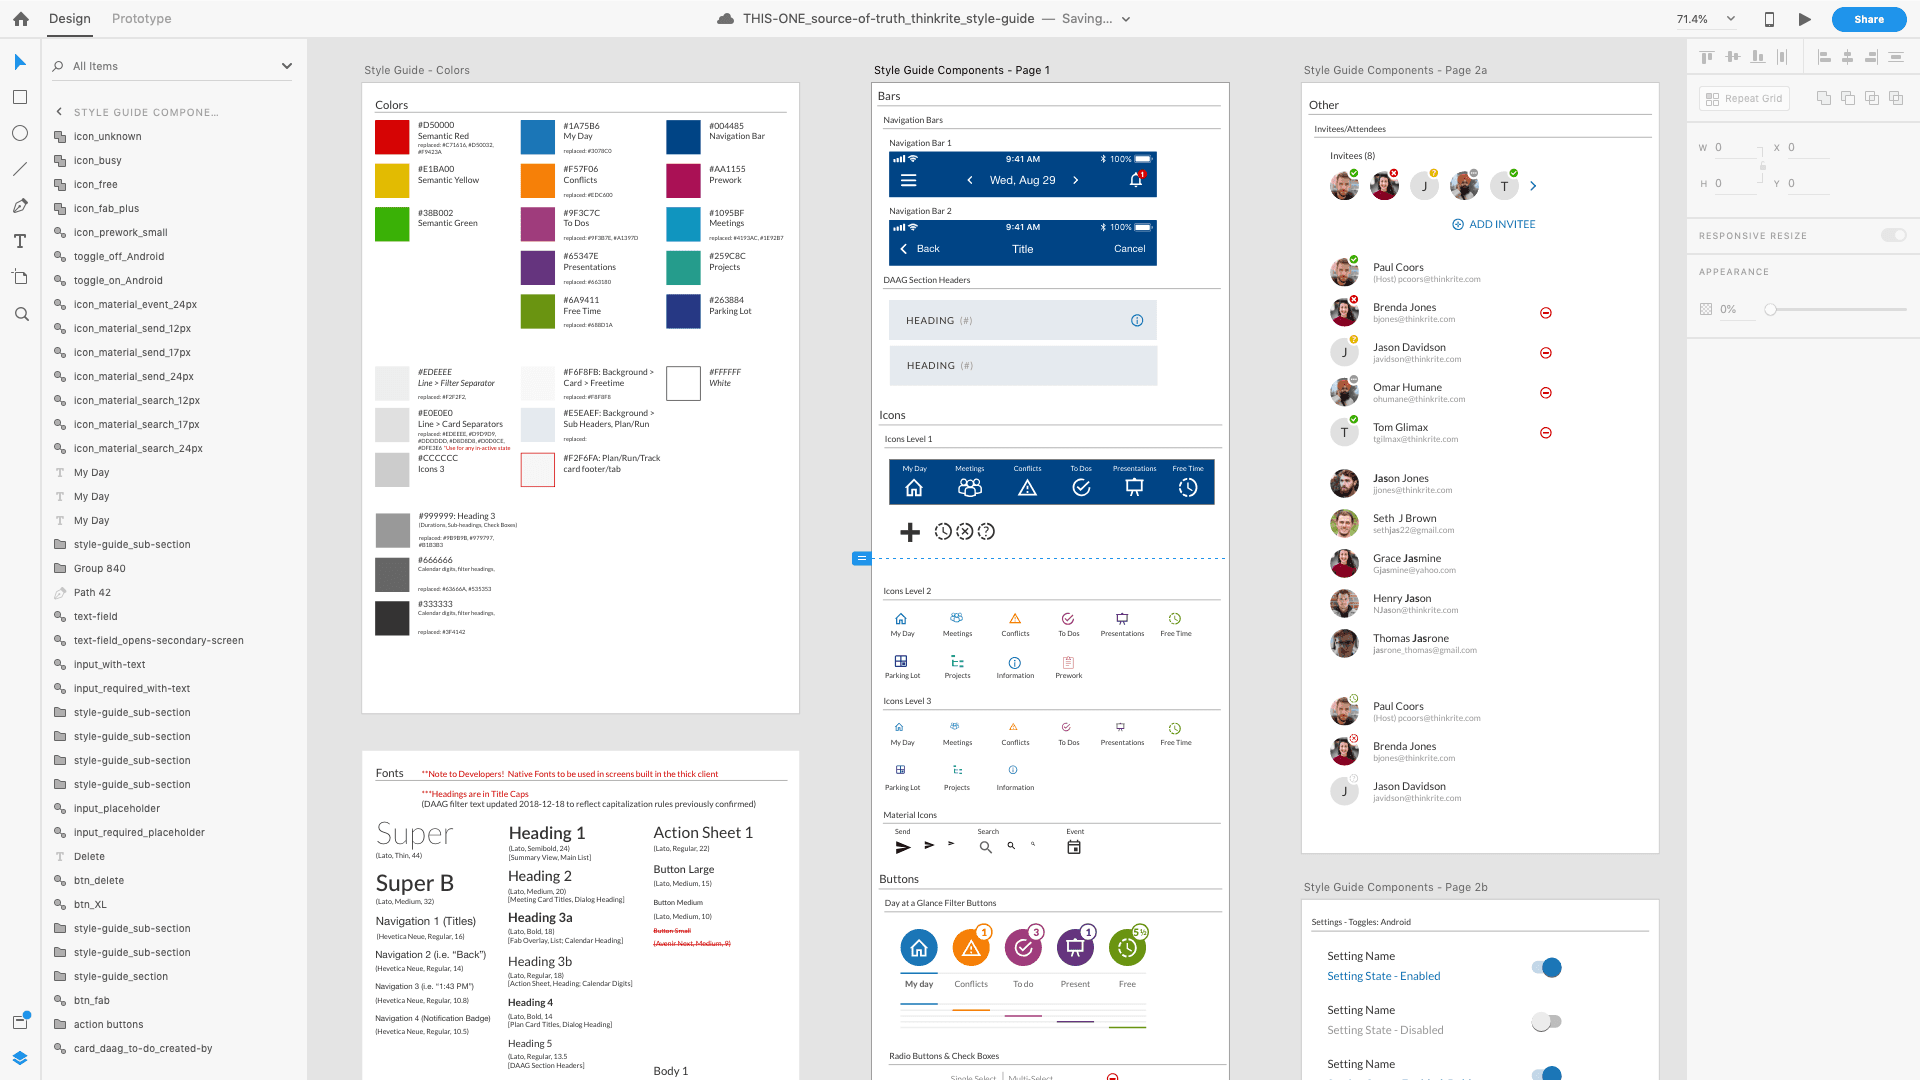Switch to the Design tab
This screenshot has height=1080, width=1920.
[x=69, y=19]
